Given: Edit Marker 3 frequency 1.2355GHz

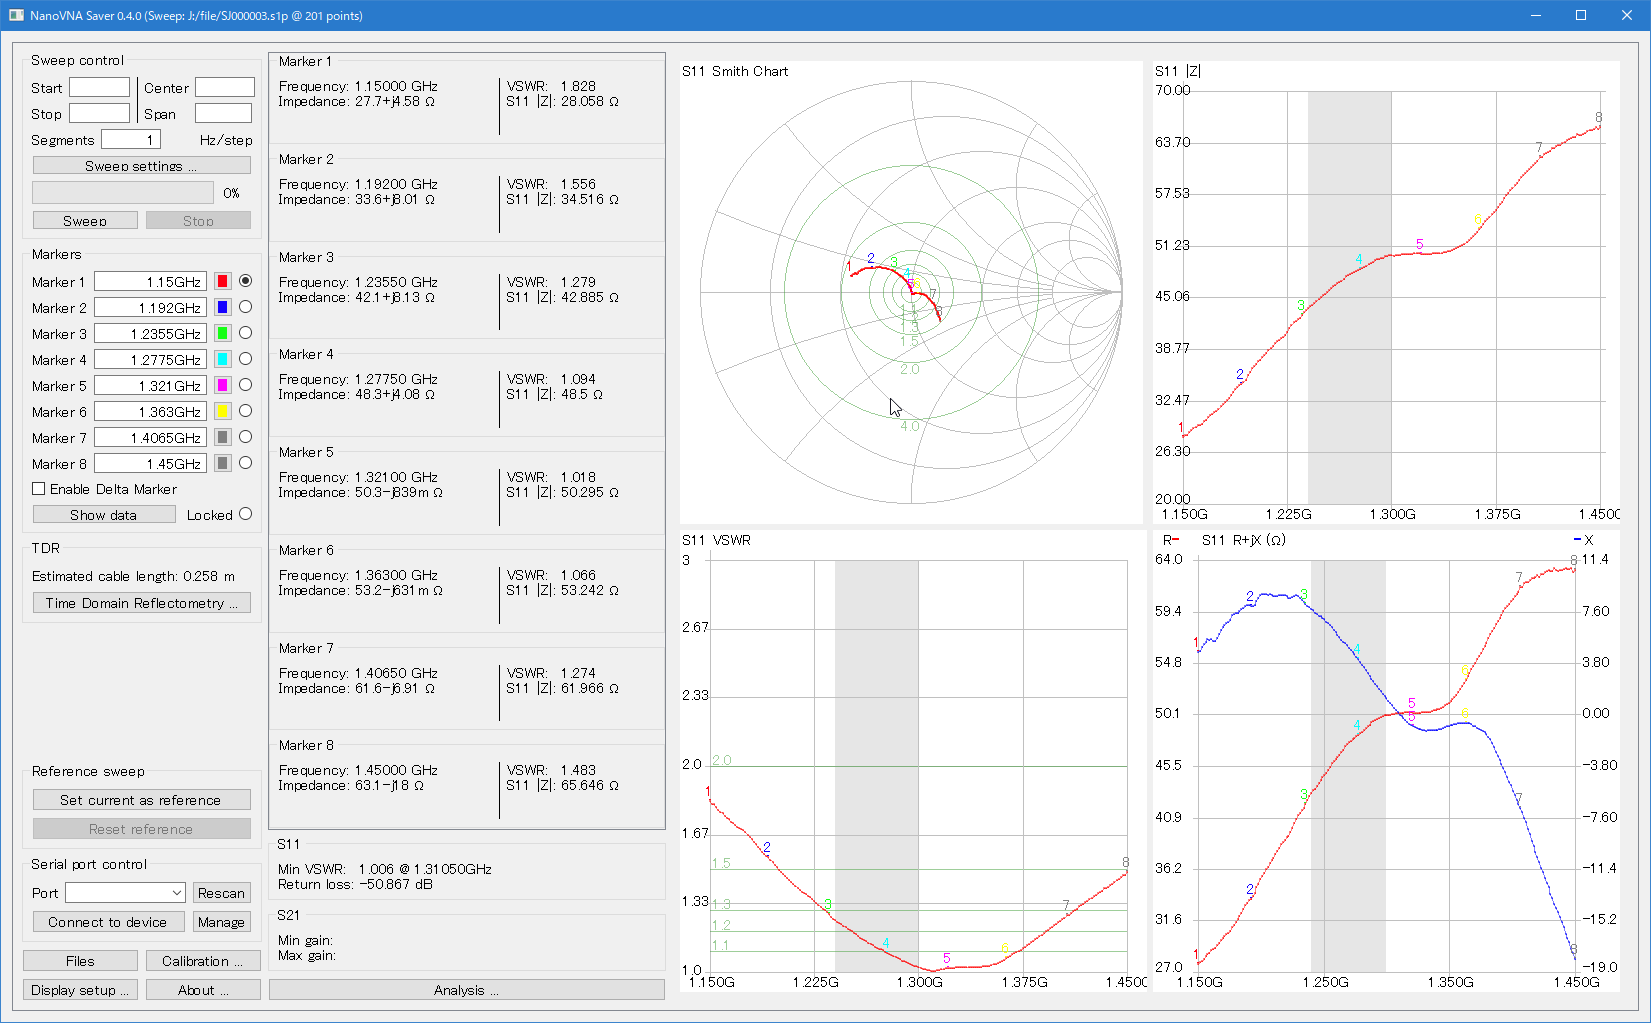Looking at the screenshot, I should pos(150,333).
